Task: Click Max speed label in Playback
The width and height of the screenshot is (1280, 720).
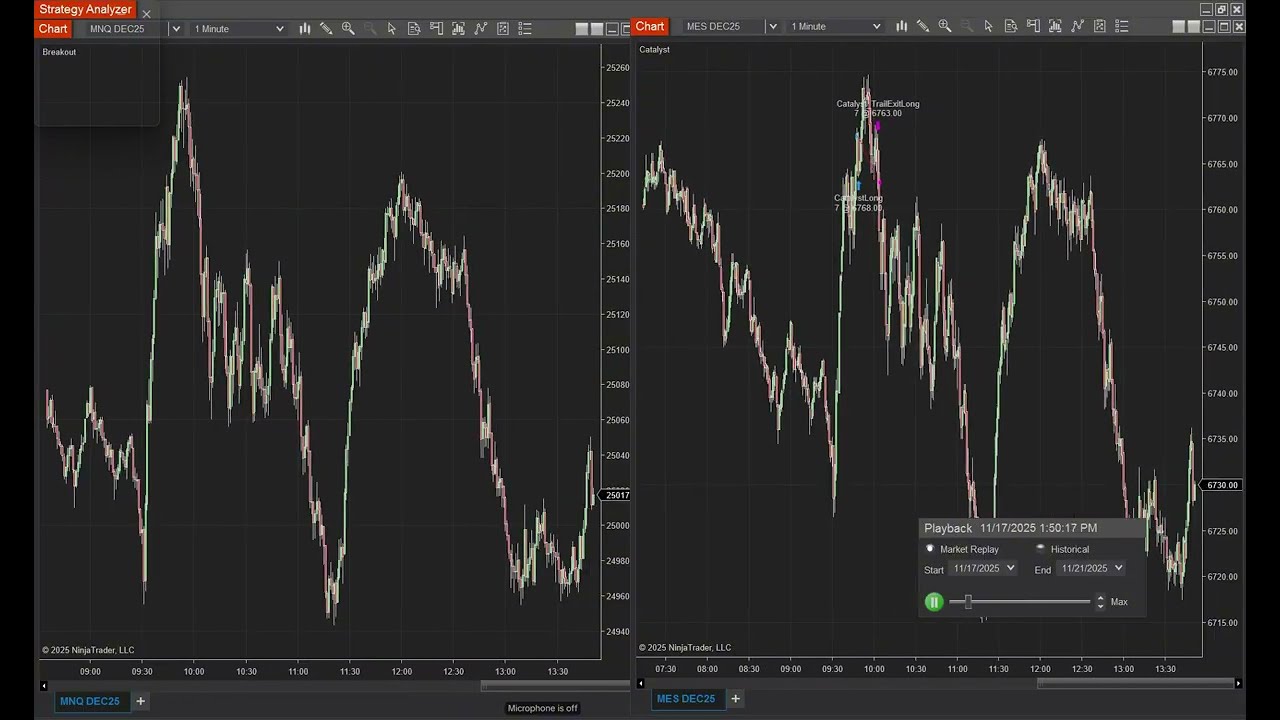Action: (1119, 602)
